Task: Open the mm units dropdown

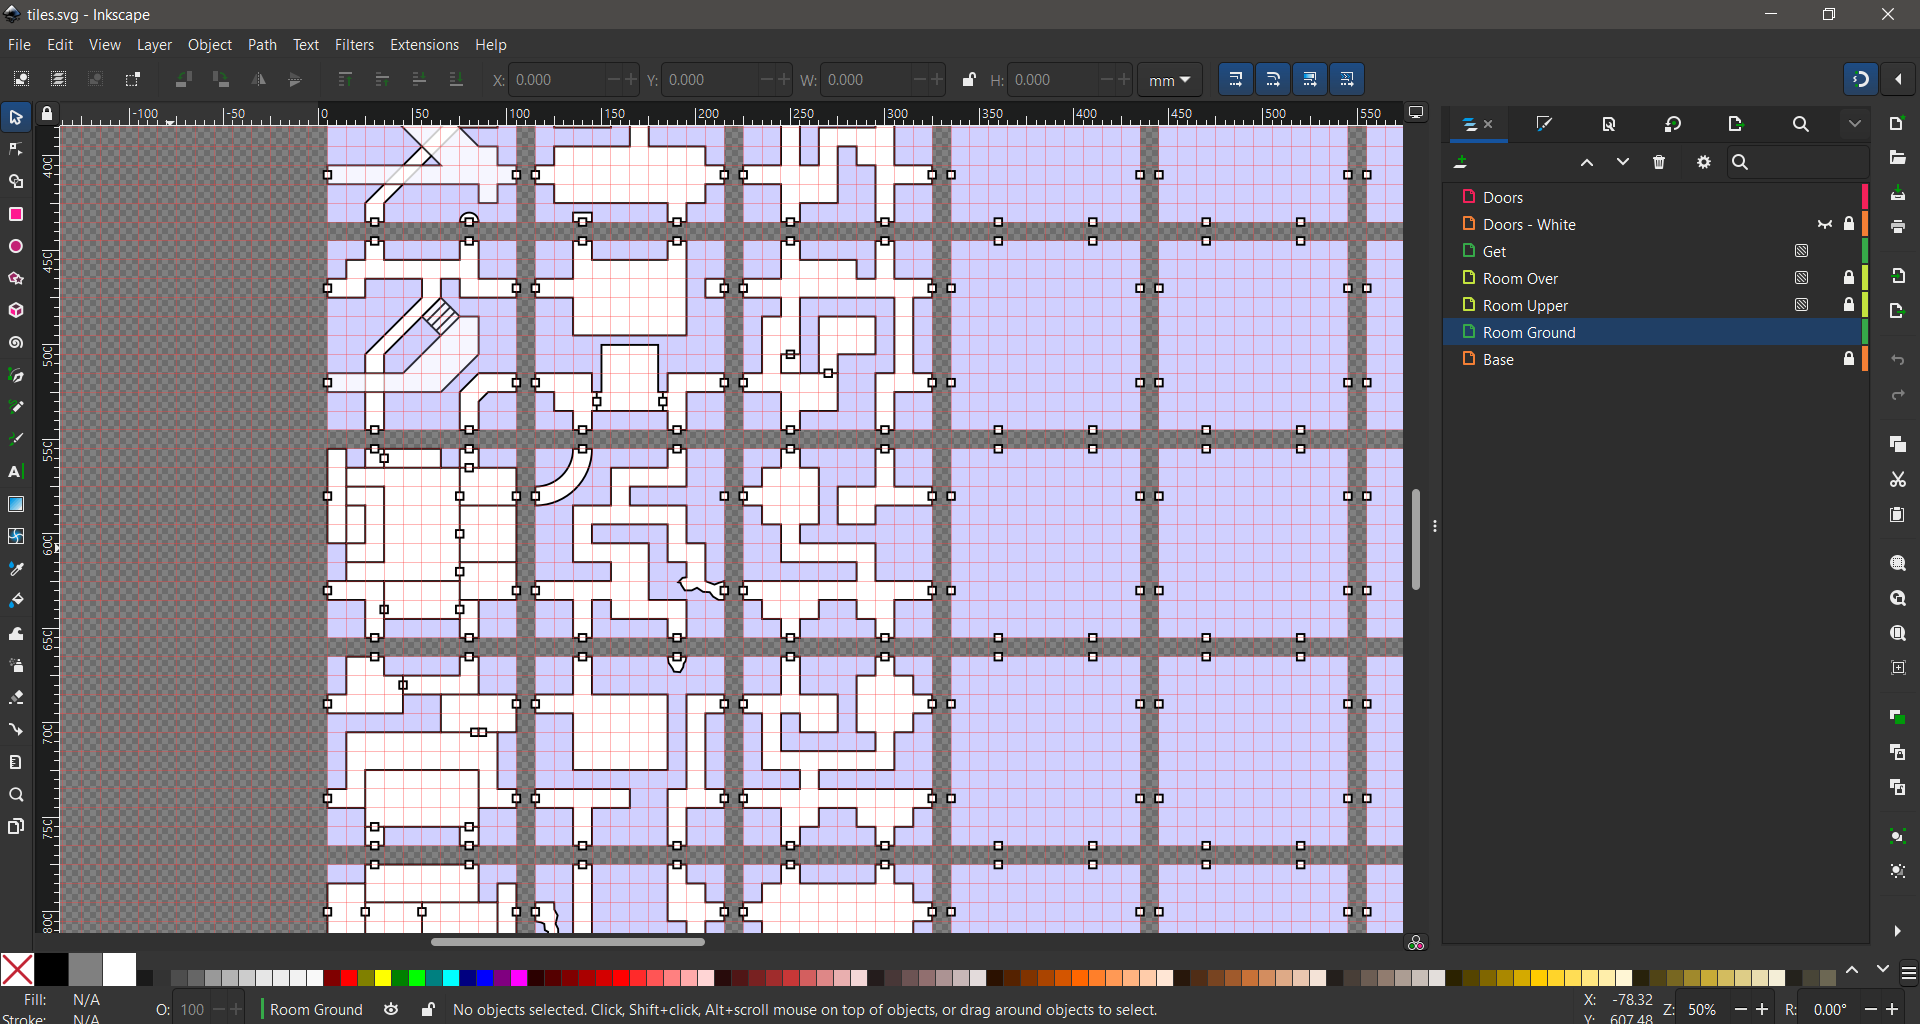Action: pos(1169,80)
